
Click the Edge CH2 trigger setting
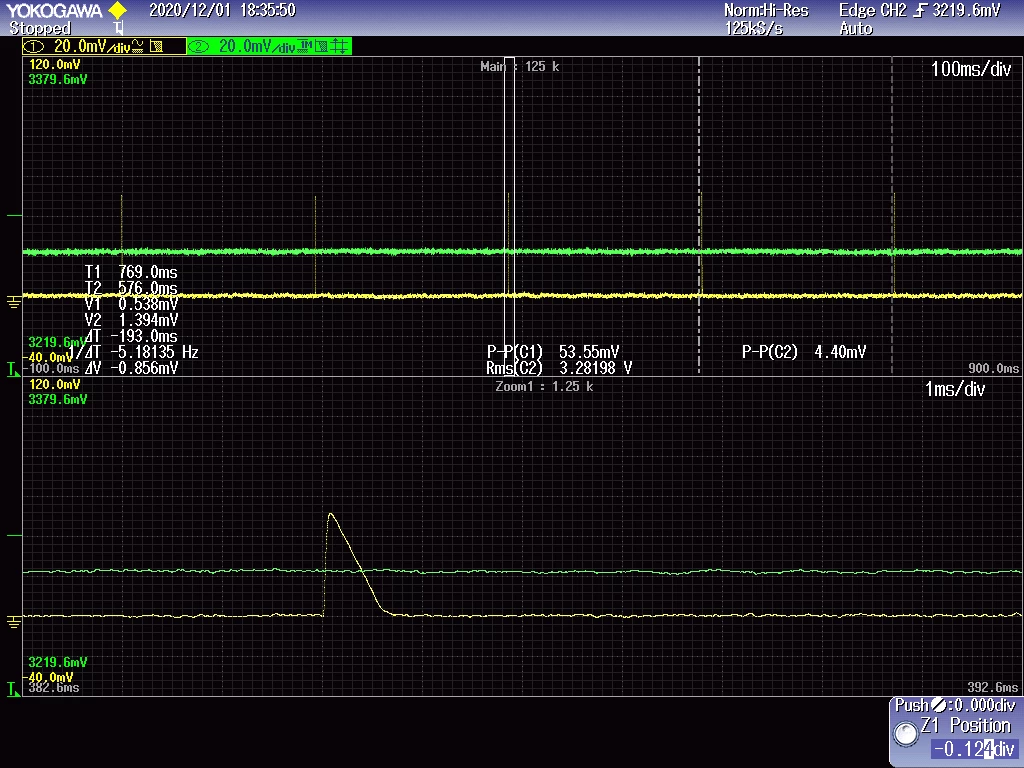click(x=920, y=10)
